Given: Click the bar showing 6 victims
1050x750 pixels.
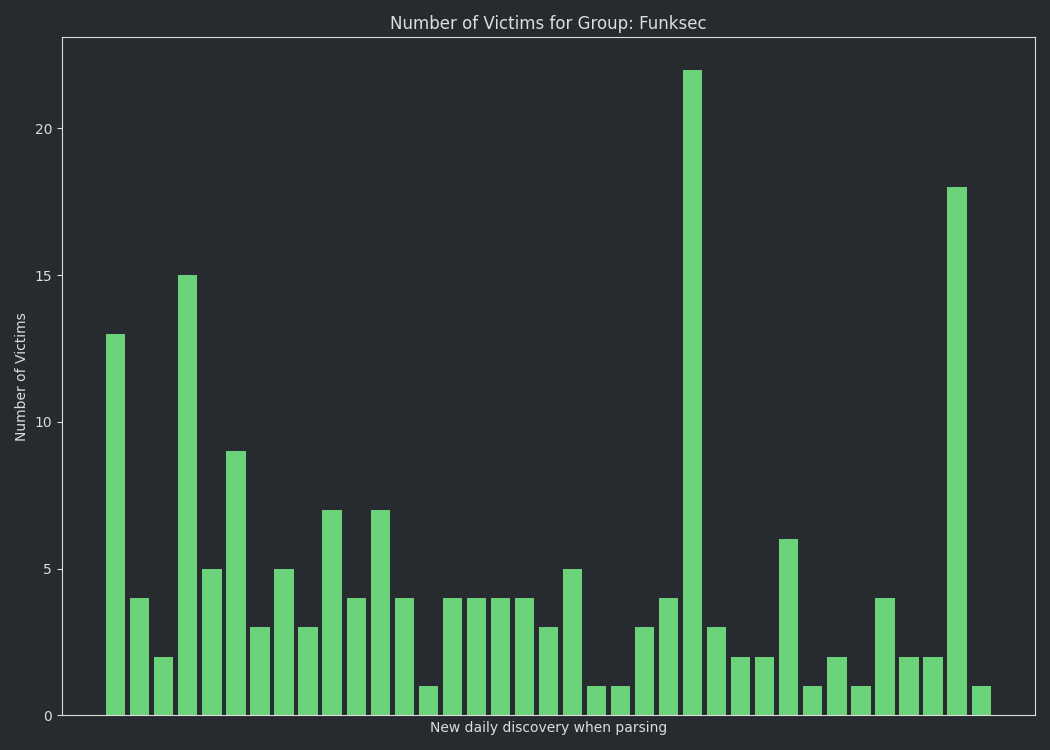Looking at the screenshot, I should (x=788, y=627).
